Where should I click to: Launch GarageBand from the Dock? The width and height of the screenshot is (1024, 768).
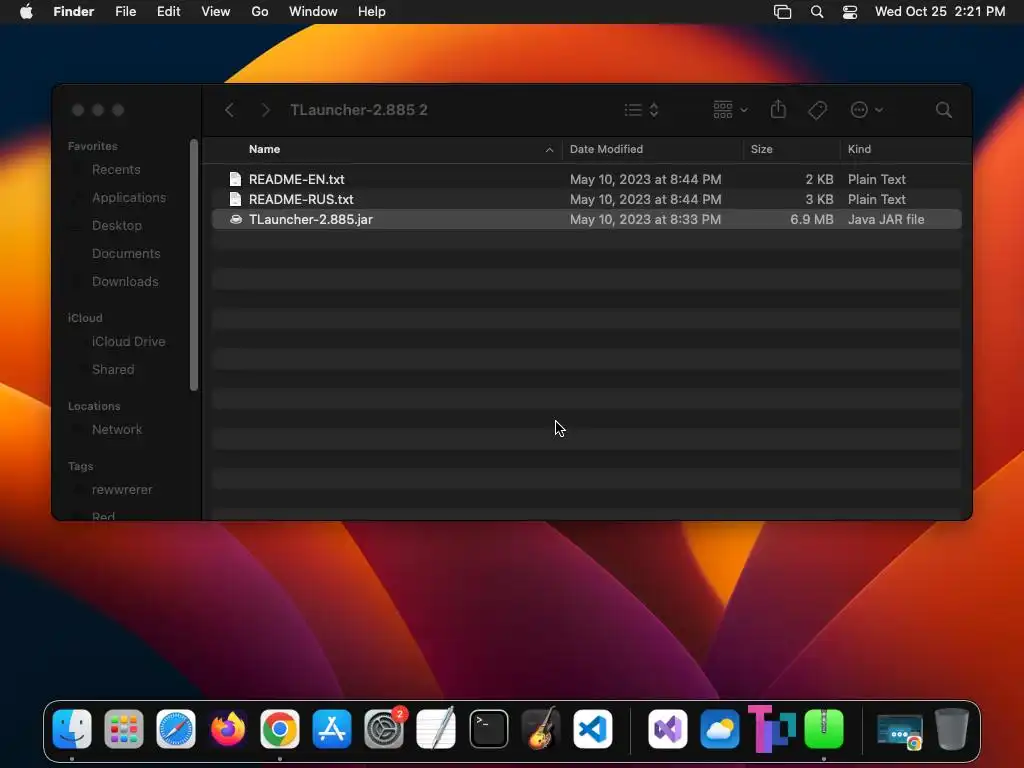click(x=541, y=728)
